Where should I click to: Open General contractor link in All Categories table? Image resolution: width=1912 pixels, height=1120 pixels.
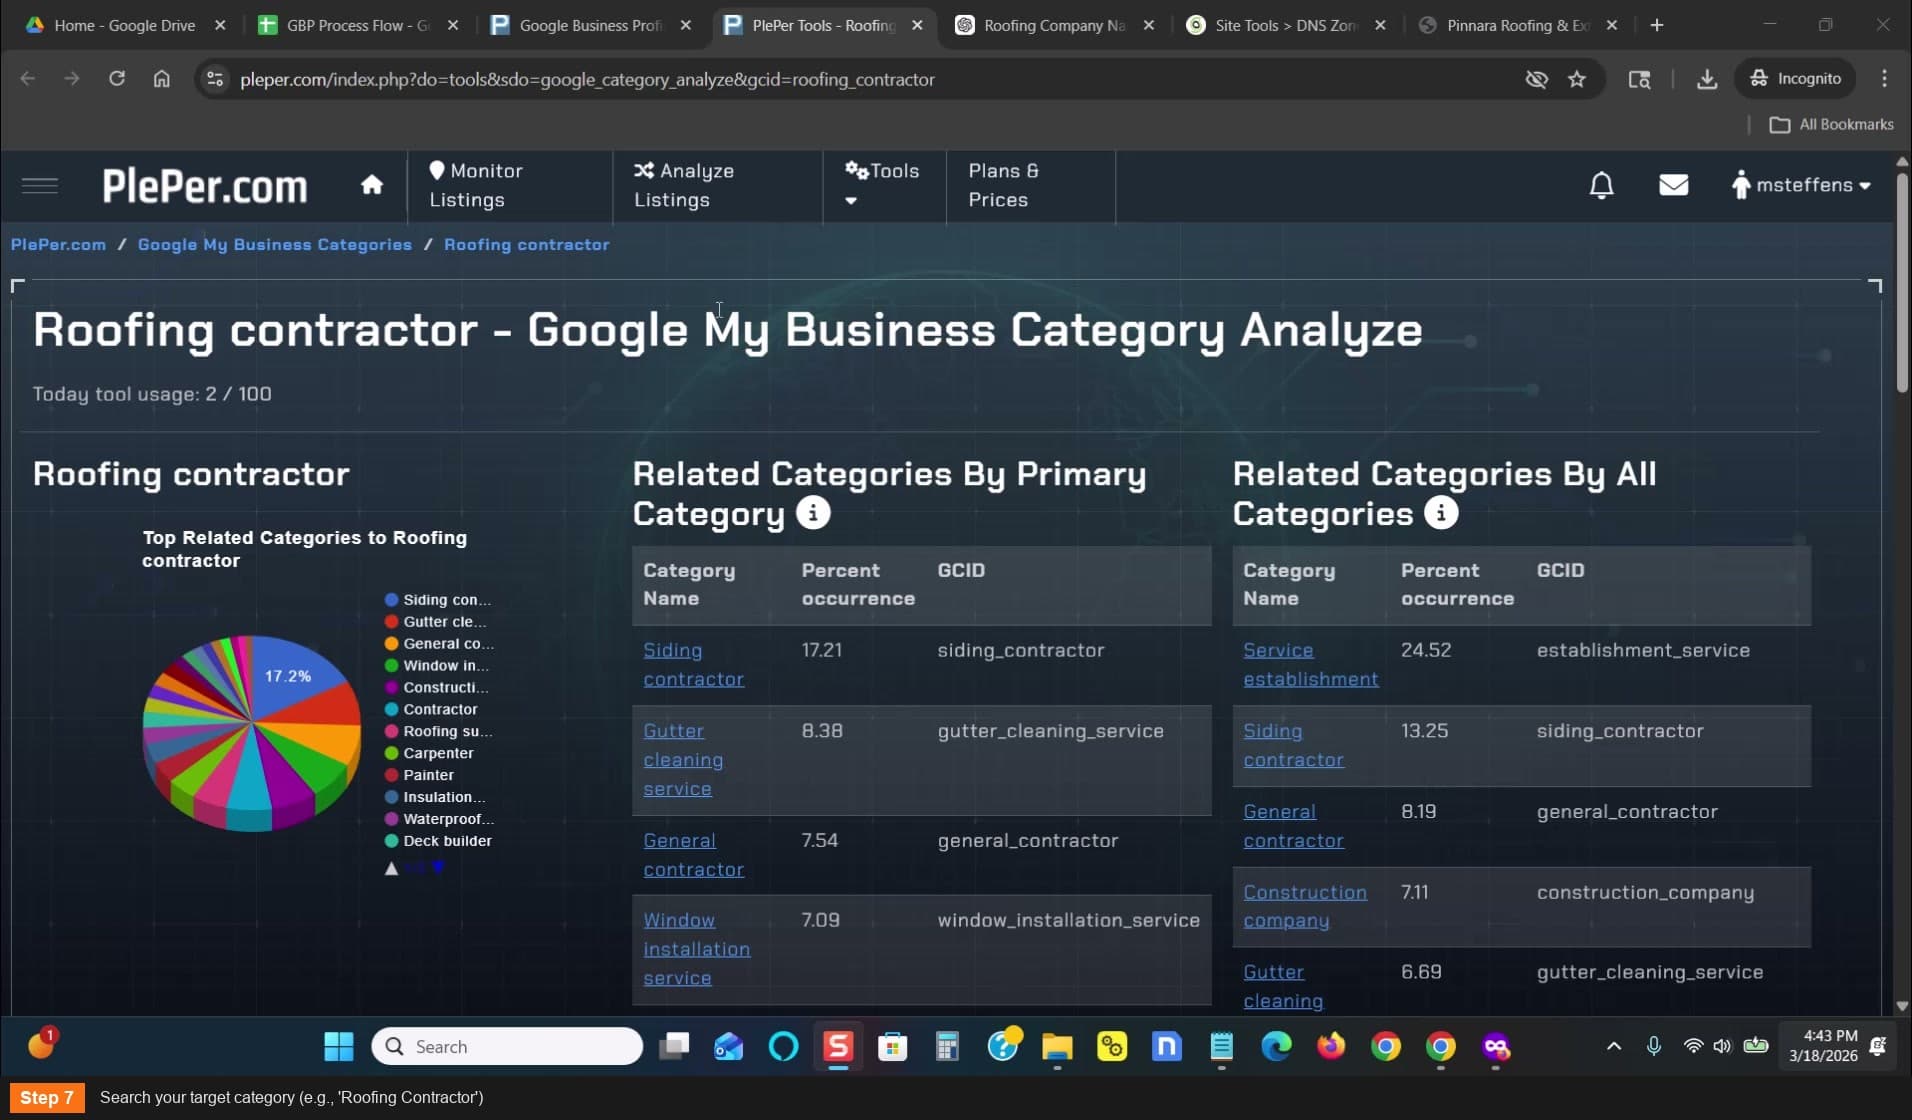1293,826
